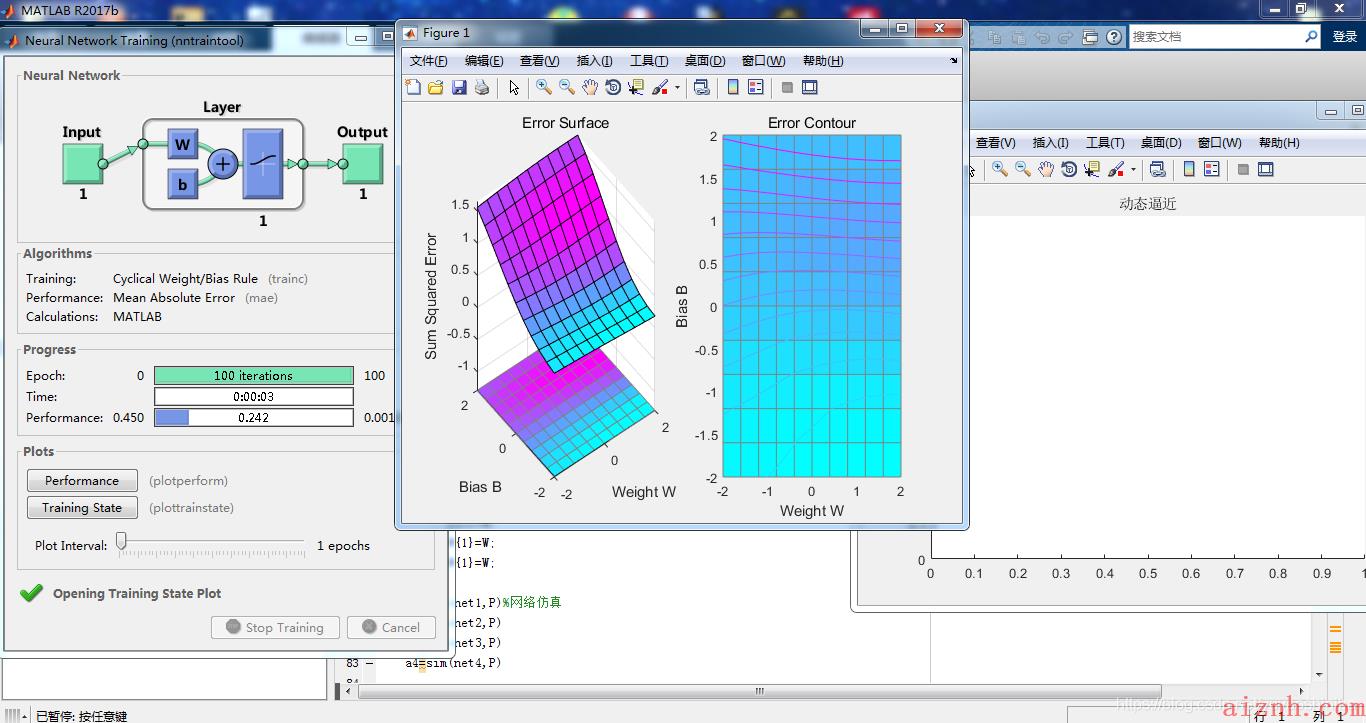
Task: Hide Plot Tools in 动态逼近 figure window
Action: click(x=1243, y=170)
